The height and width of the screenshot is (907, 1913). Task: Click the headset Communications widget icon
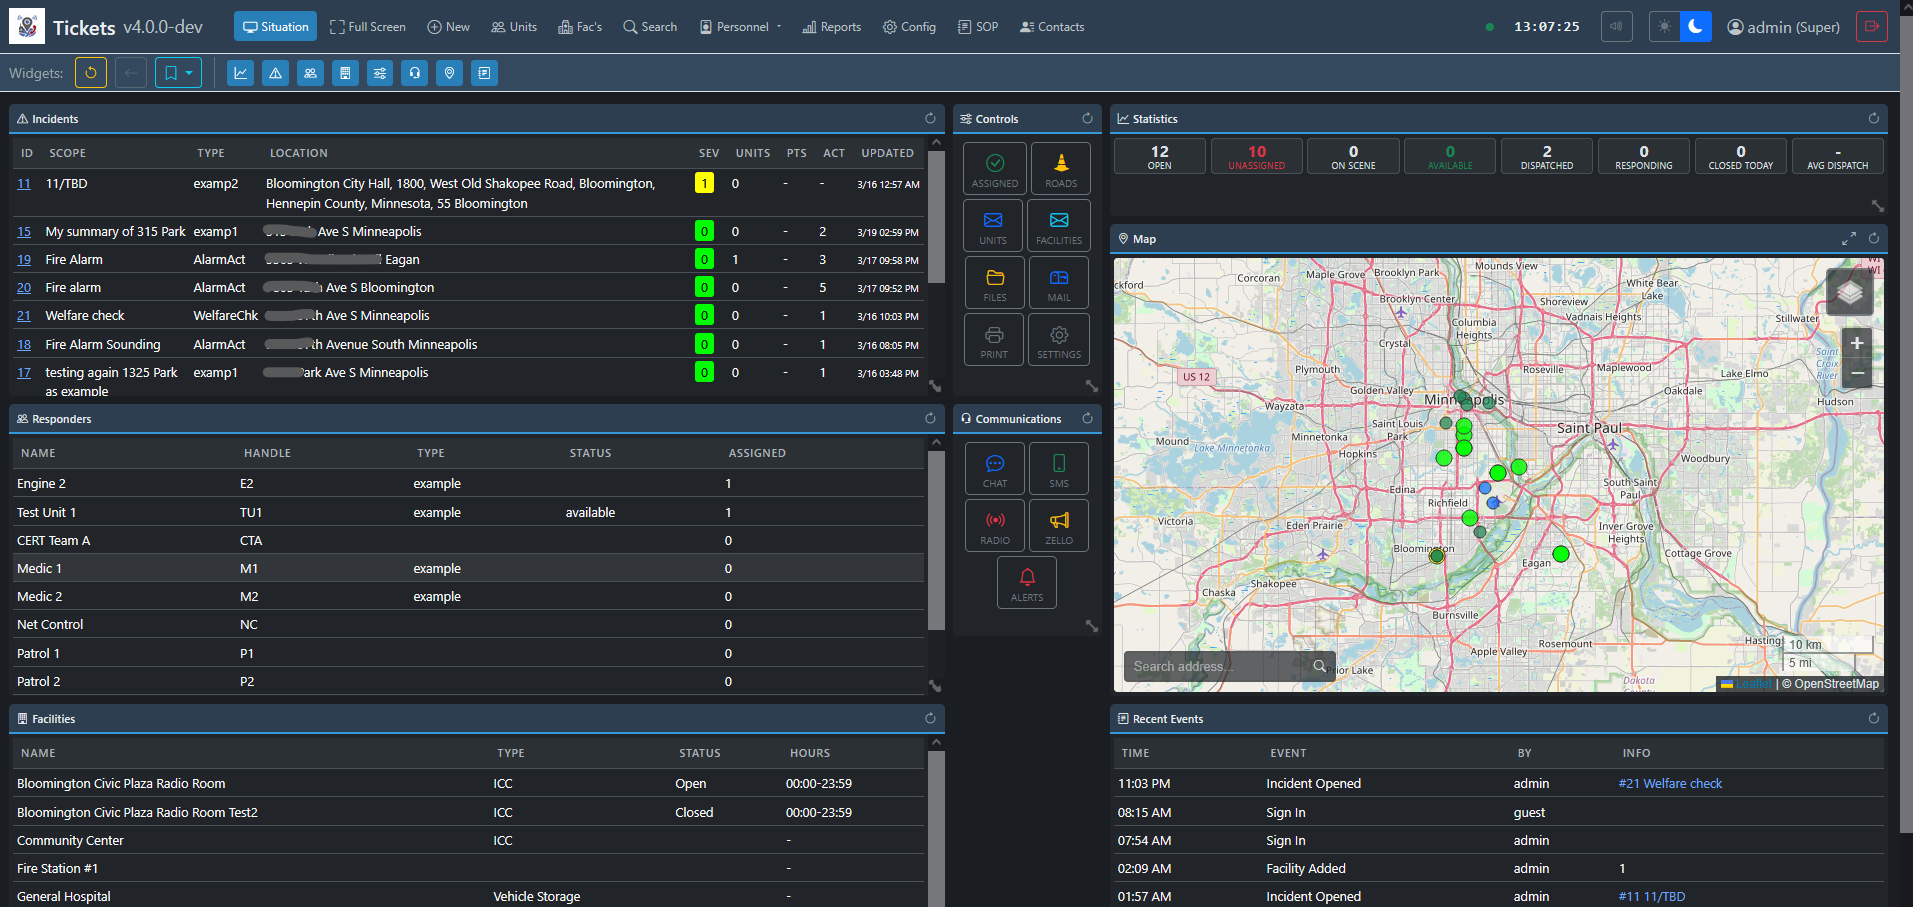[x=414, y=73]
